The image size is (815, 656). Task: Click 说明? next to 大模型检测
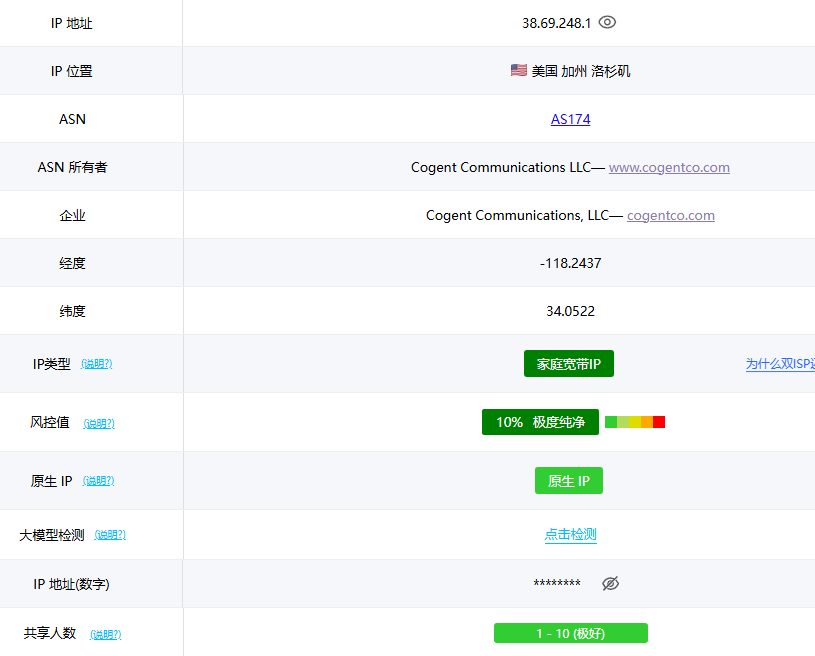pos(110,535)
